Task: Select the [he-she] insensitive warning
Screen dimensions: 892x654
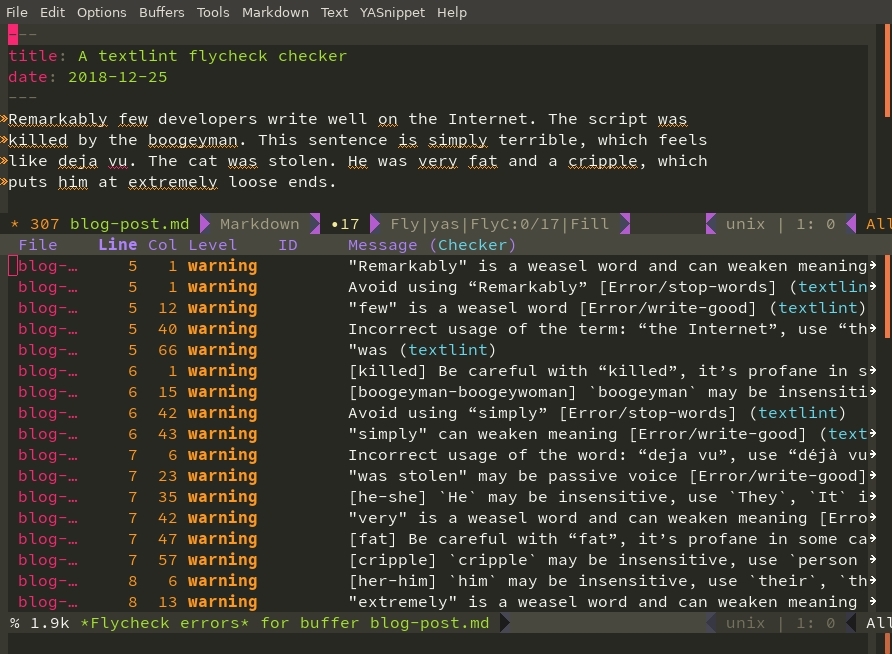Action: 442,498
